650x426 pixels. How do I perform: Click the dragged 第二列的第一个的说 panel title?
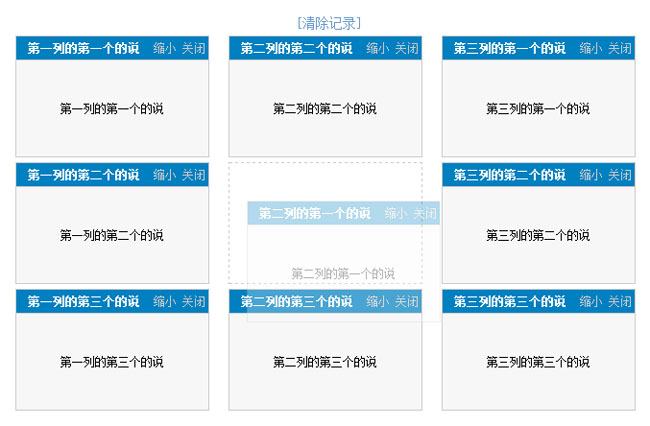[x=314, y=213]
